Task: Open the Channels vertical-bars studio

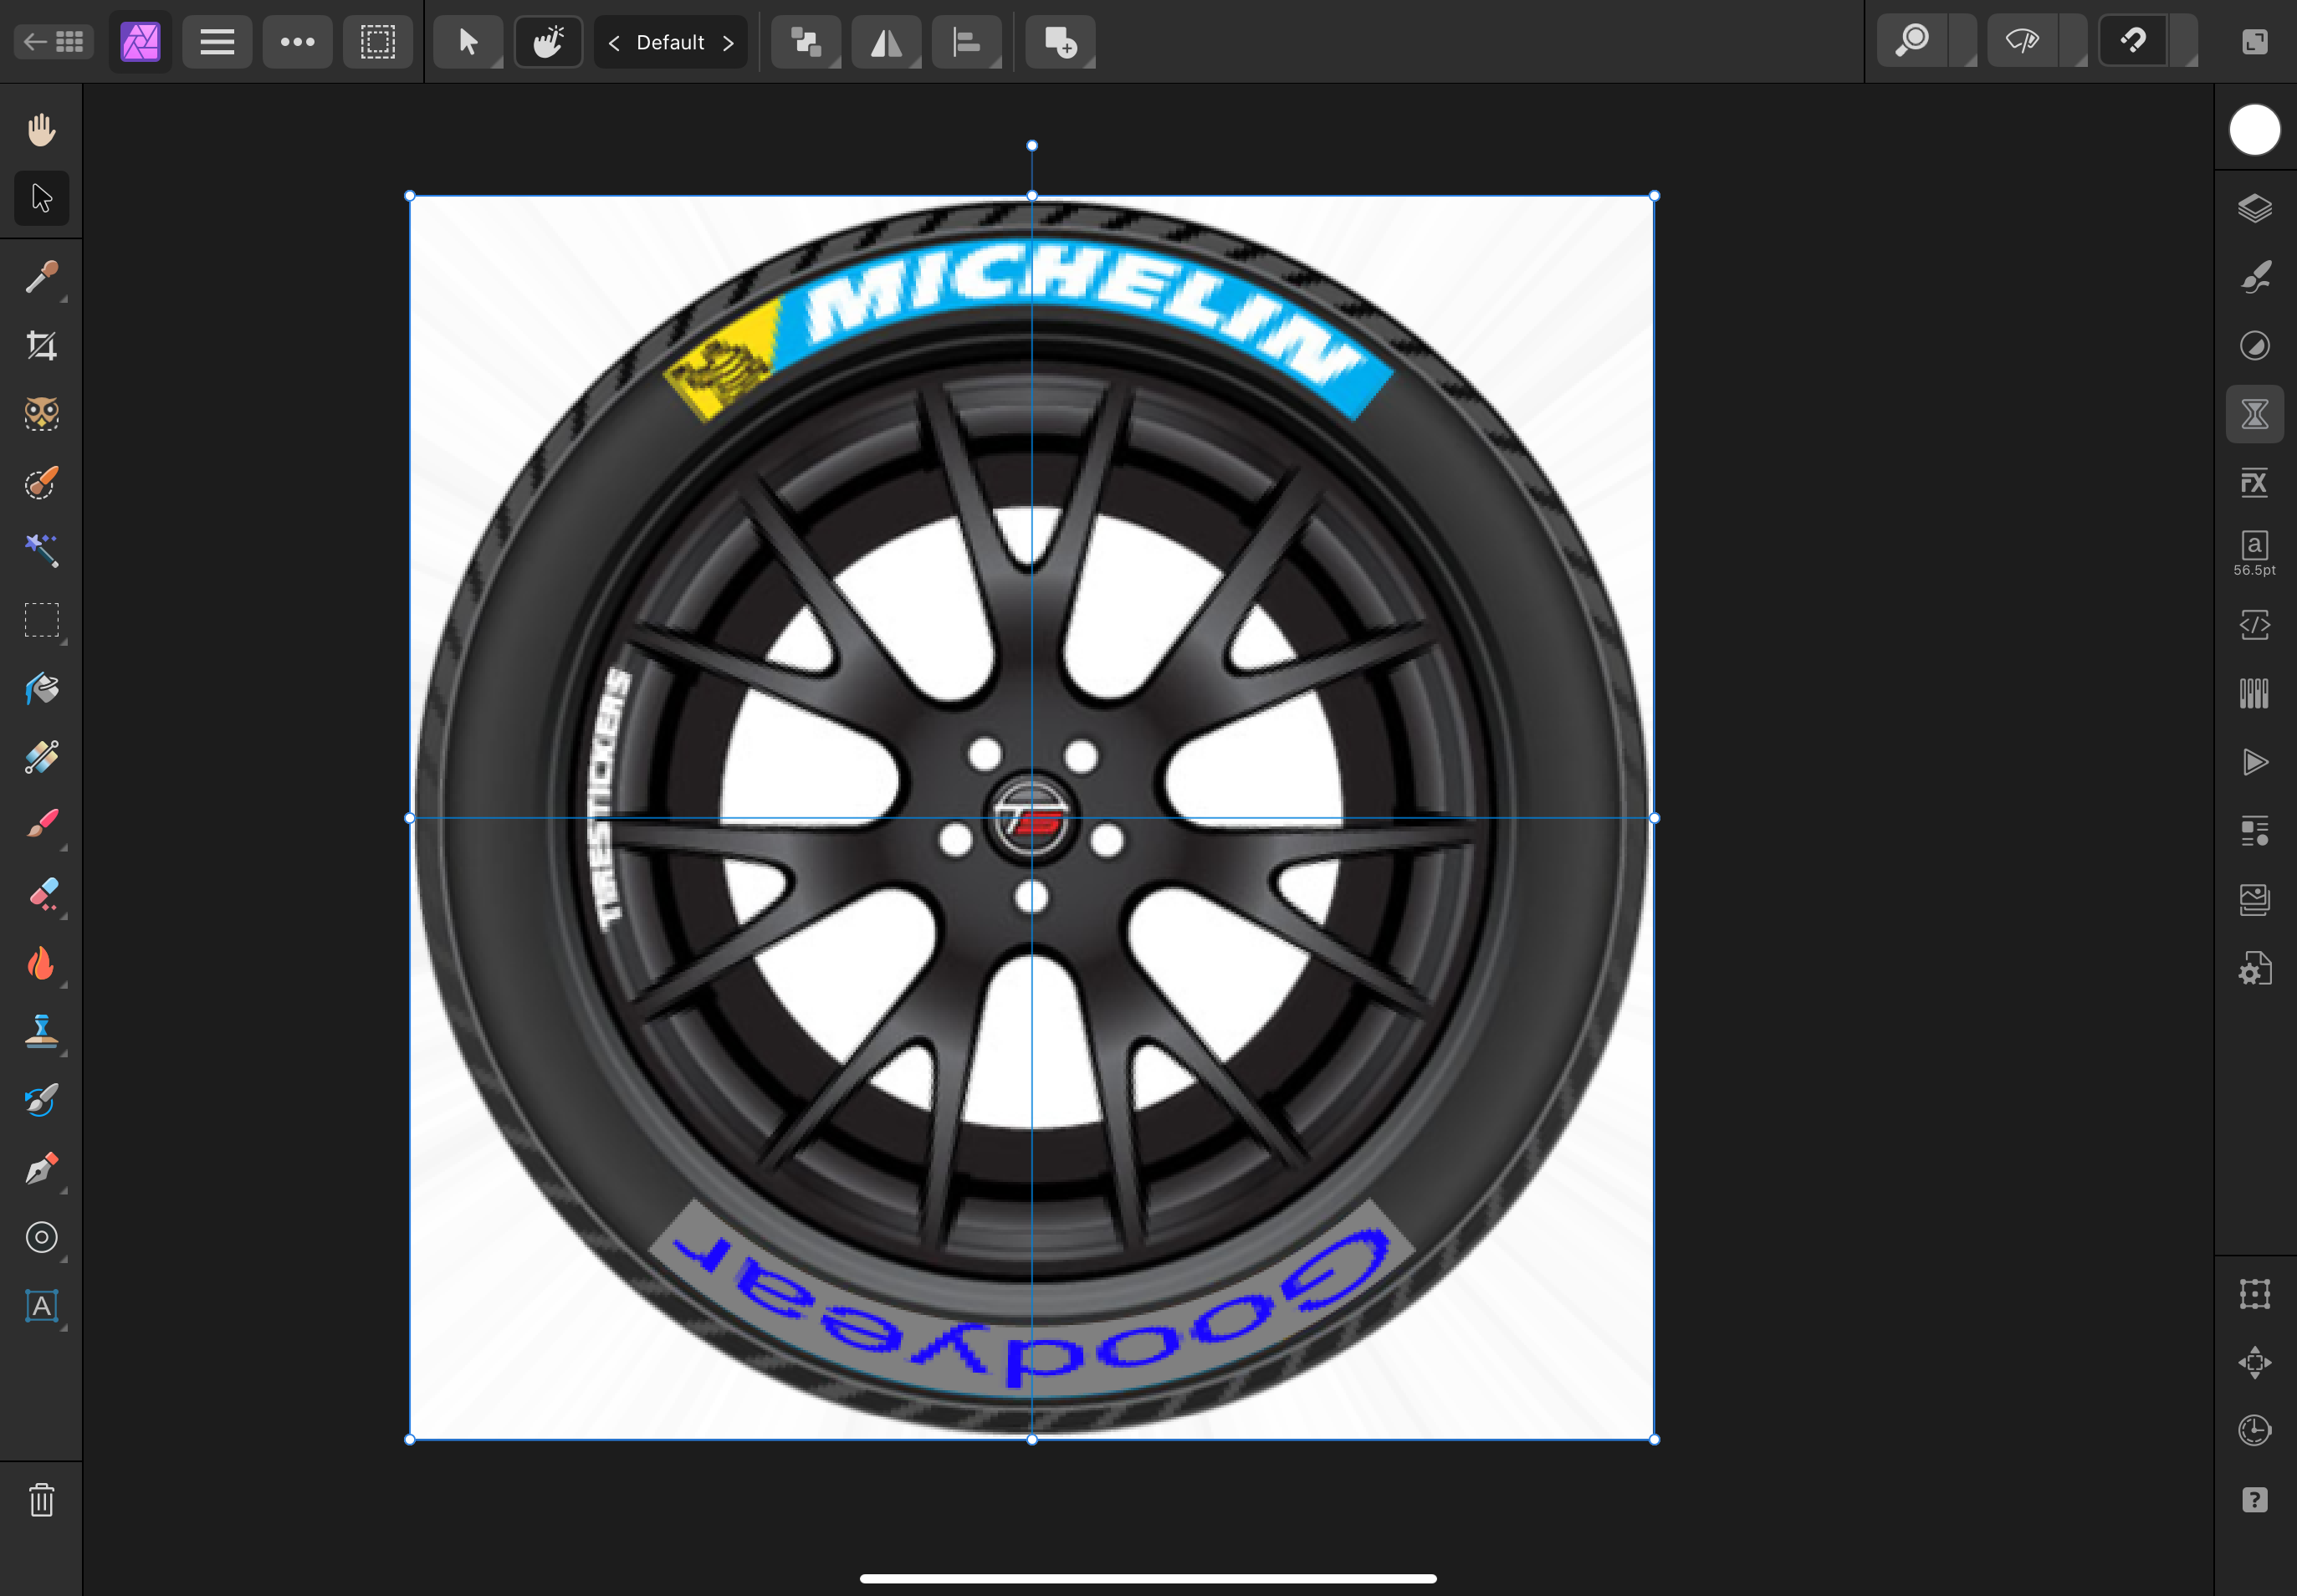Action: tap(2254, 693)
